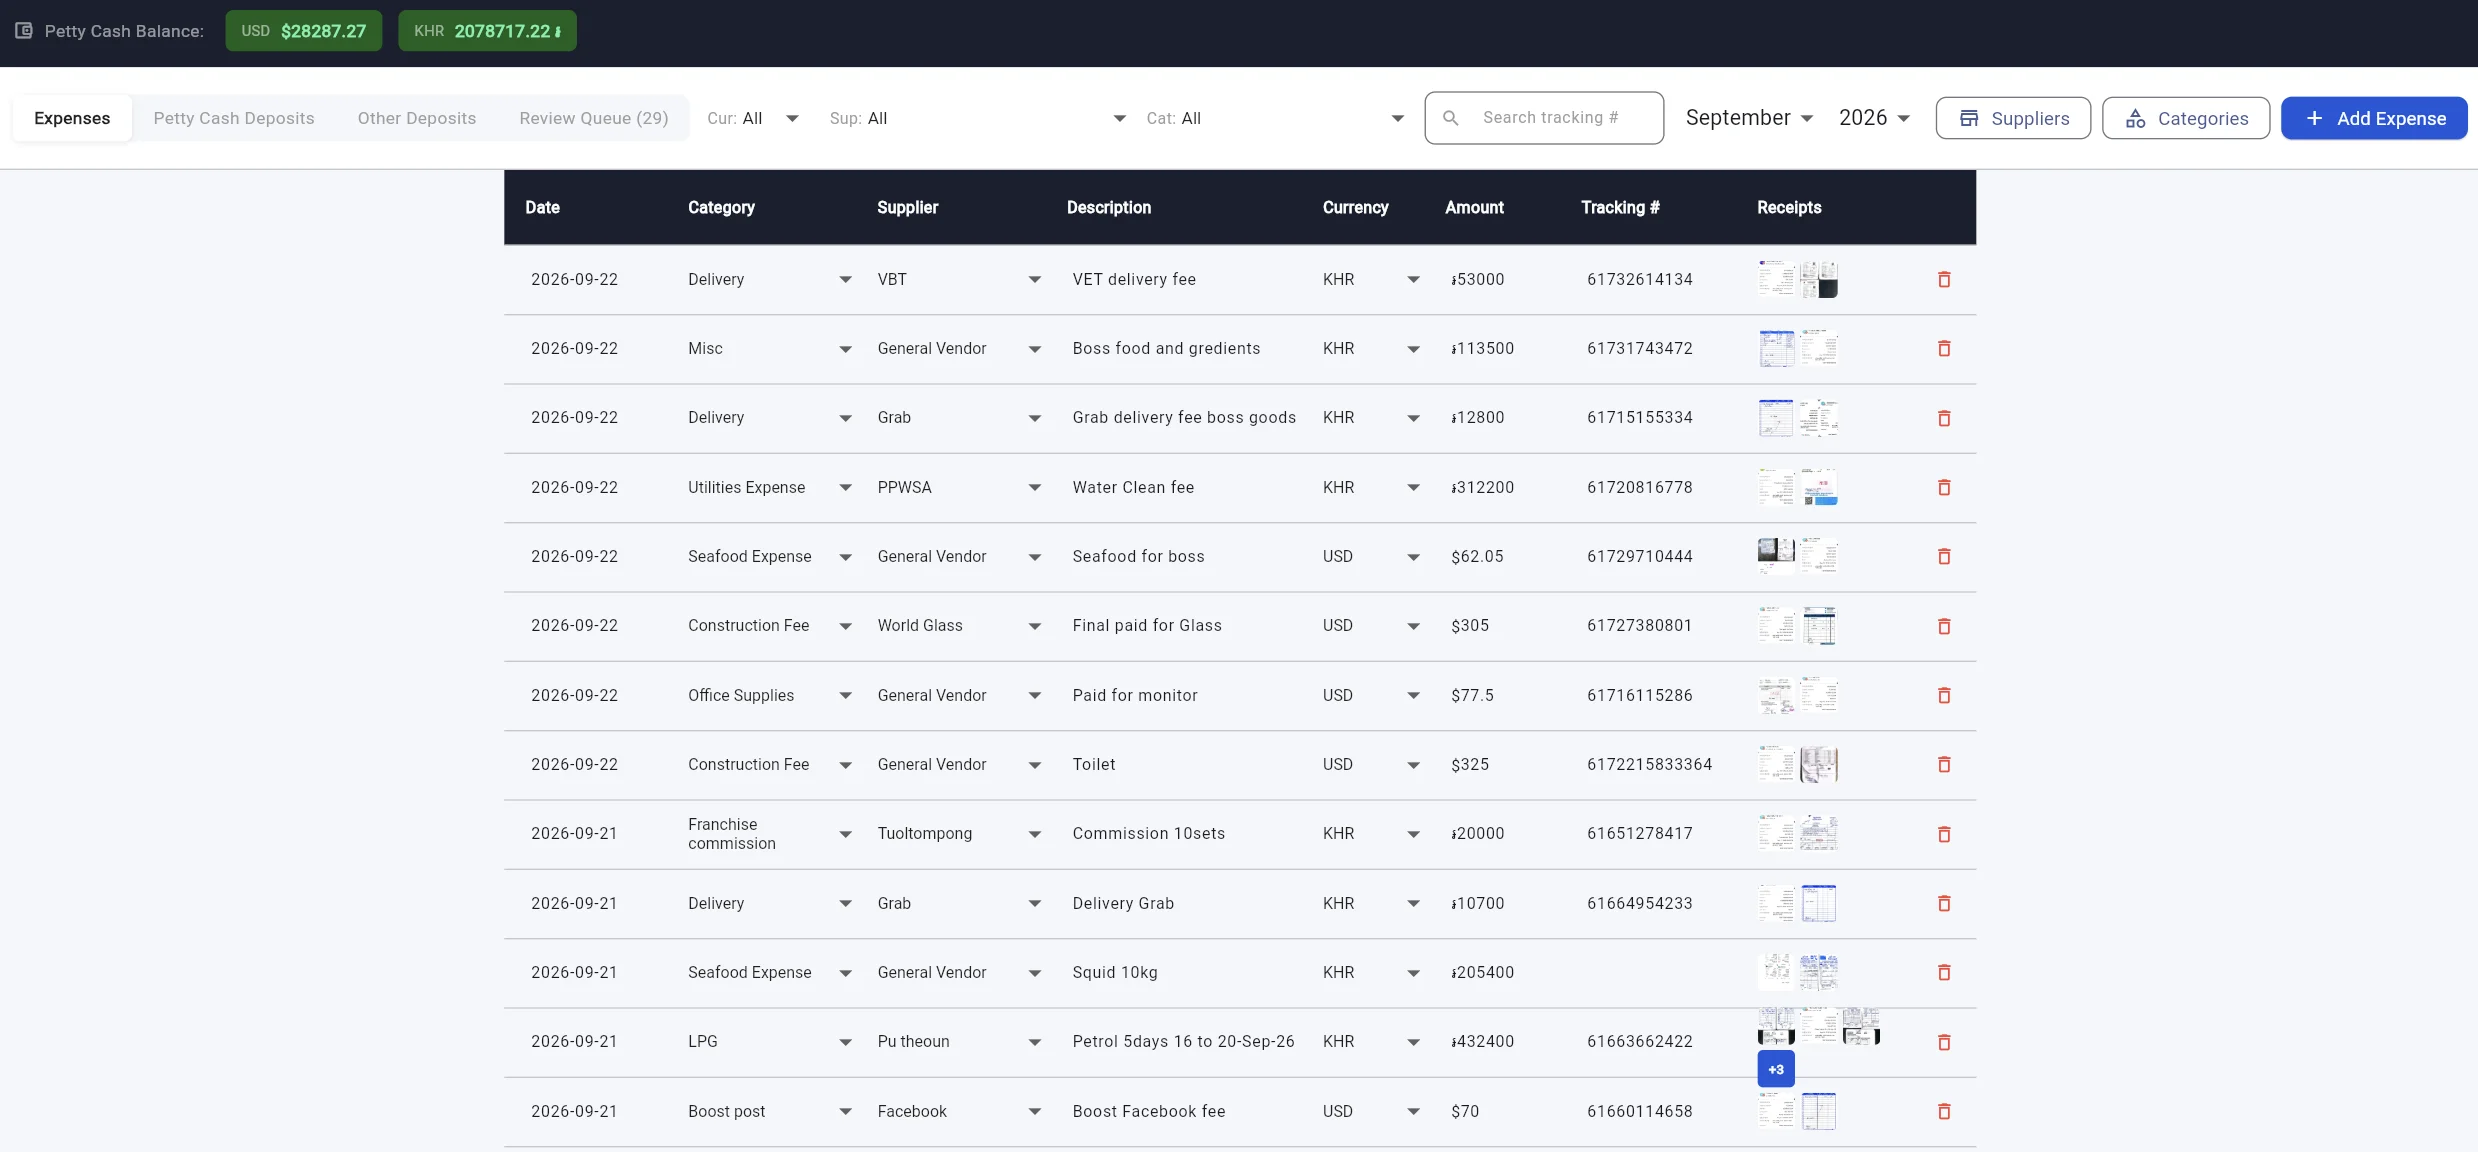
Task: Open the Review Queue (29) tab
Action: tap(594, 118)
